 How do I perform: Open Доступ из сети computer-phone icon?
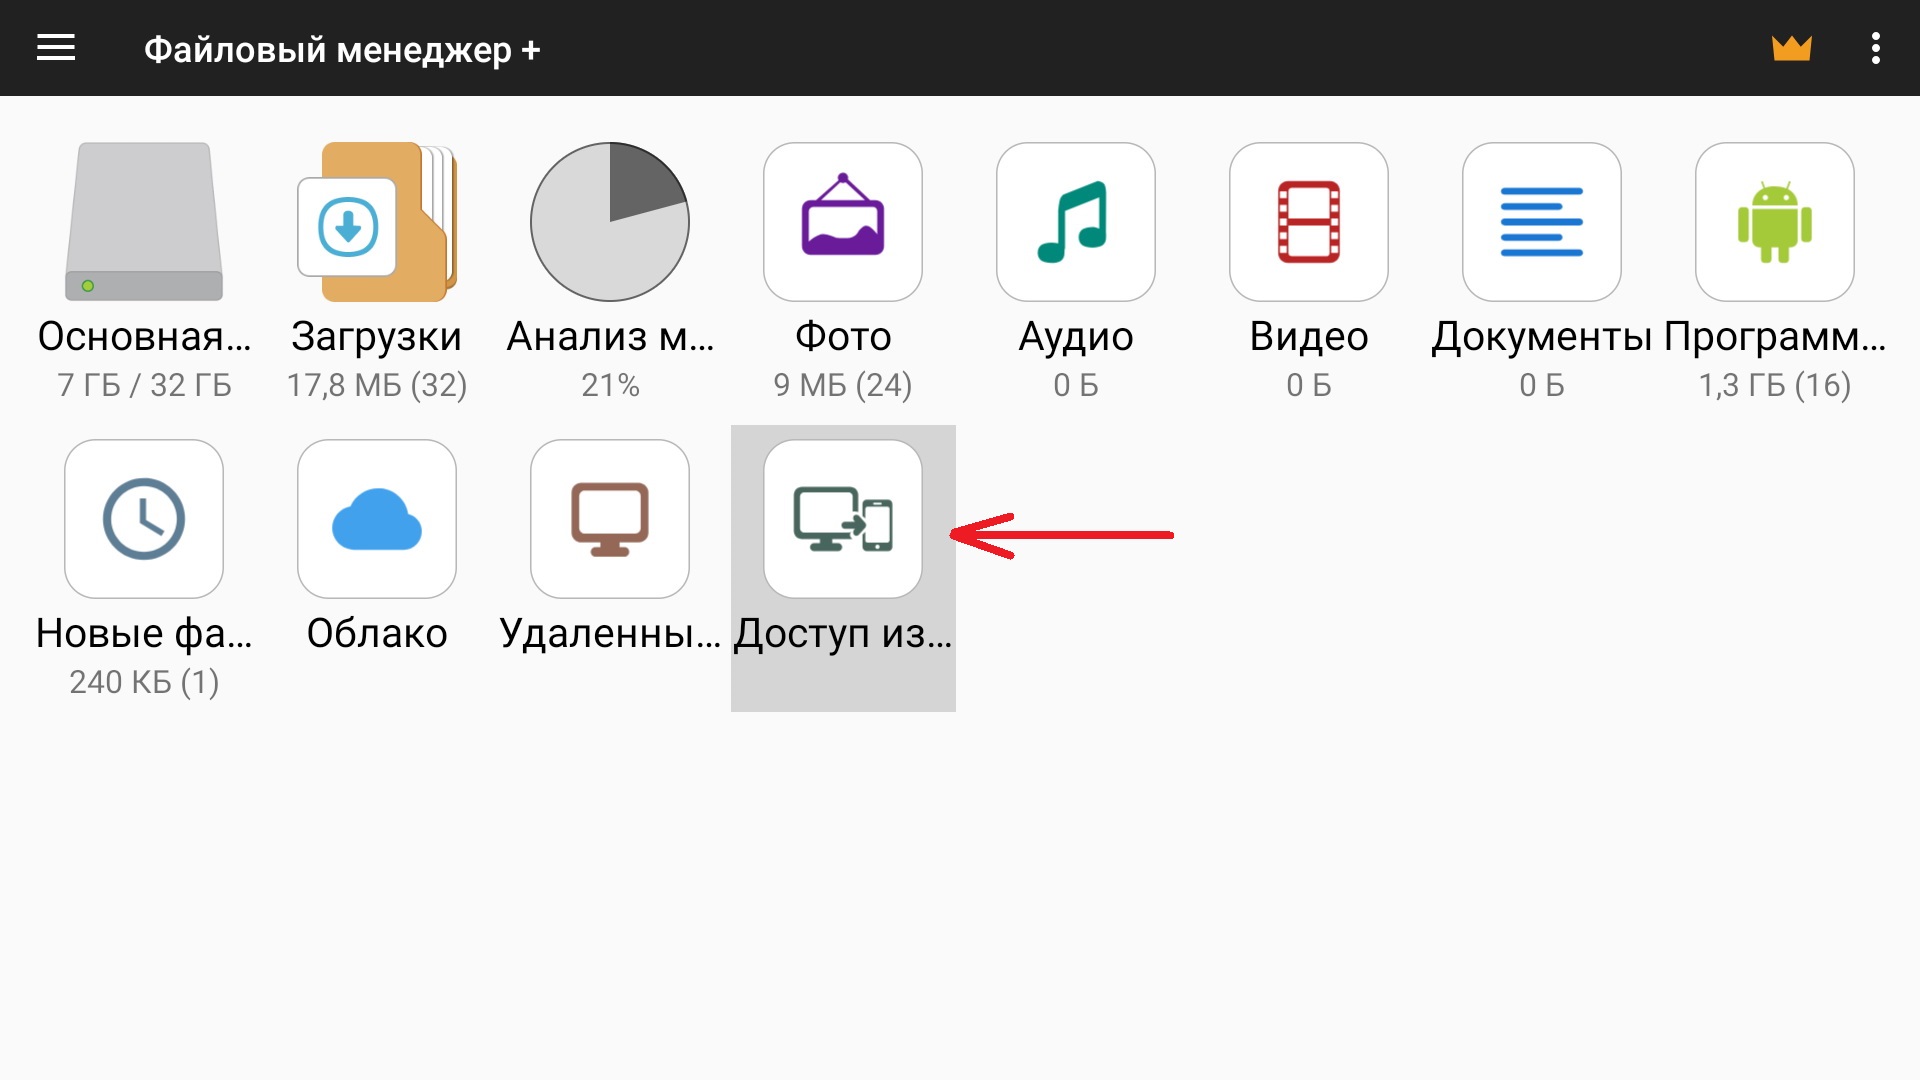pyautogui.click(x=843, y=518)
